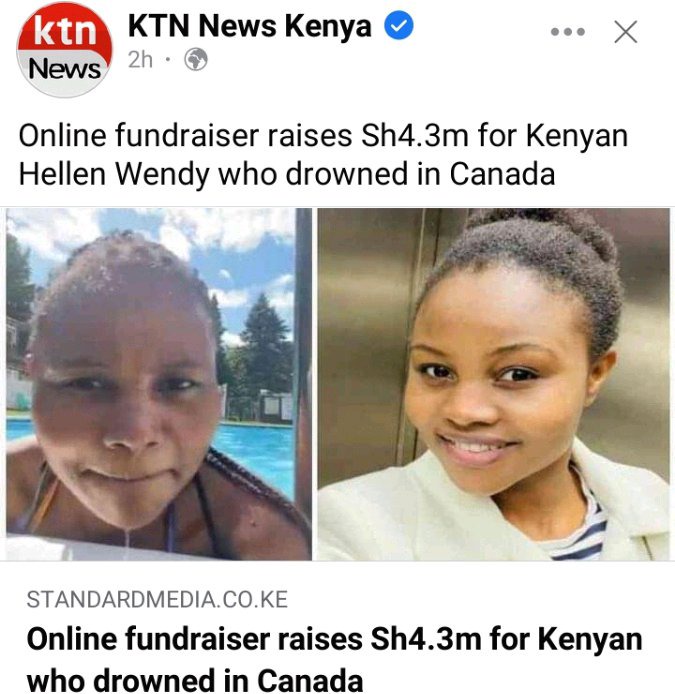Click the 2h post timestamp
675x694 pixels.
[140, 59]
